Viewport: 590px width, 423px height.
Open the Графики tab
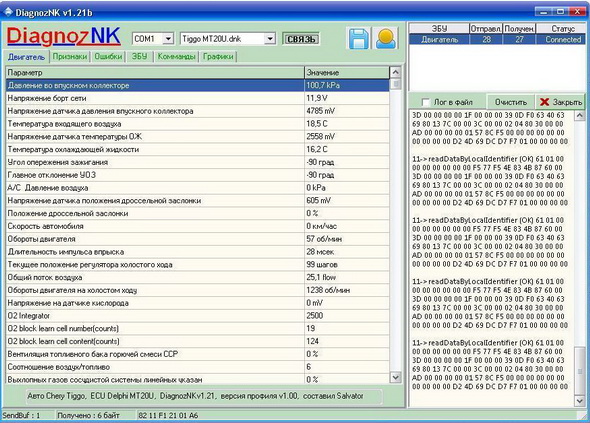pos(218,56)
